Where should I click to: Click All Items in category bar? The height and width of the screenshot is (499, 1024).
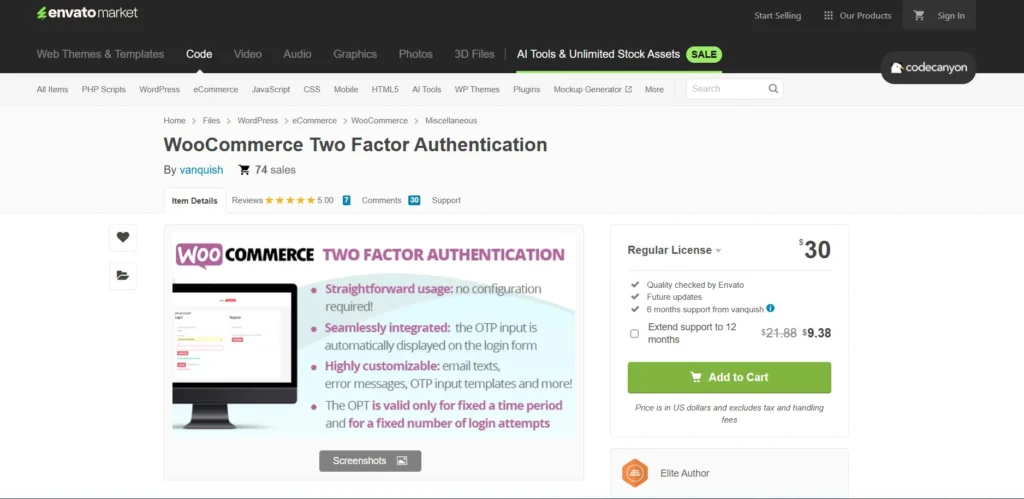(x=52, y=89)
